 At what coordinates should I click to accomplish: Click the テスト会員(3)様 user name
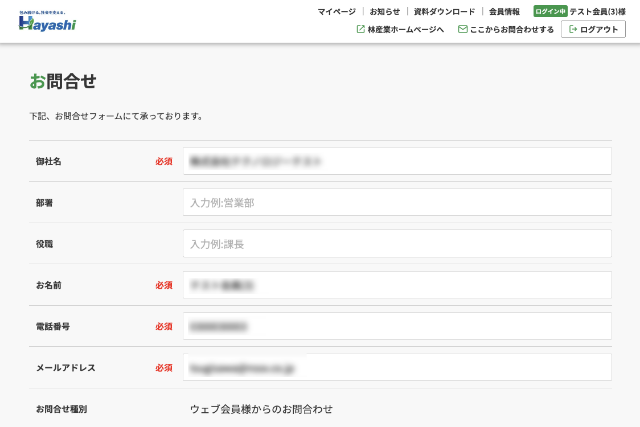(597, 11)
